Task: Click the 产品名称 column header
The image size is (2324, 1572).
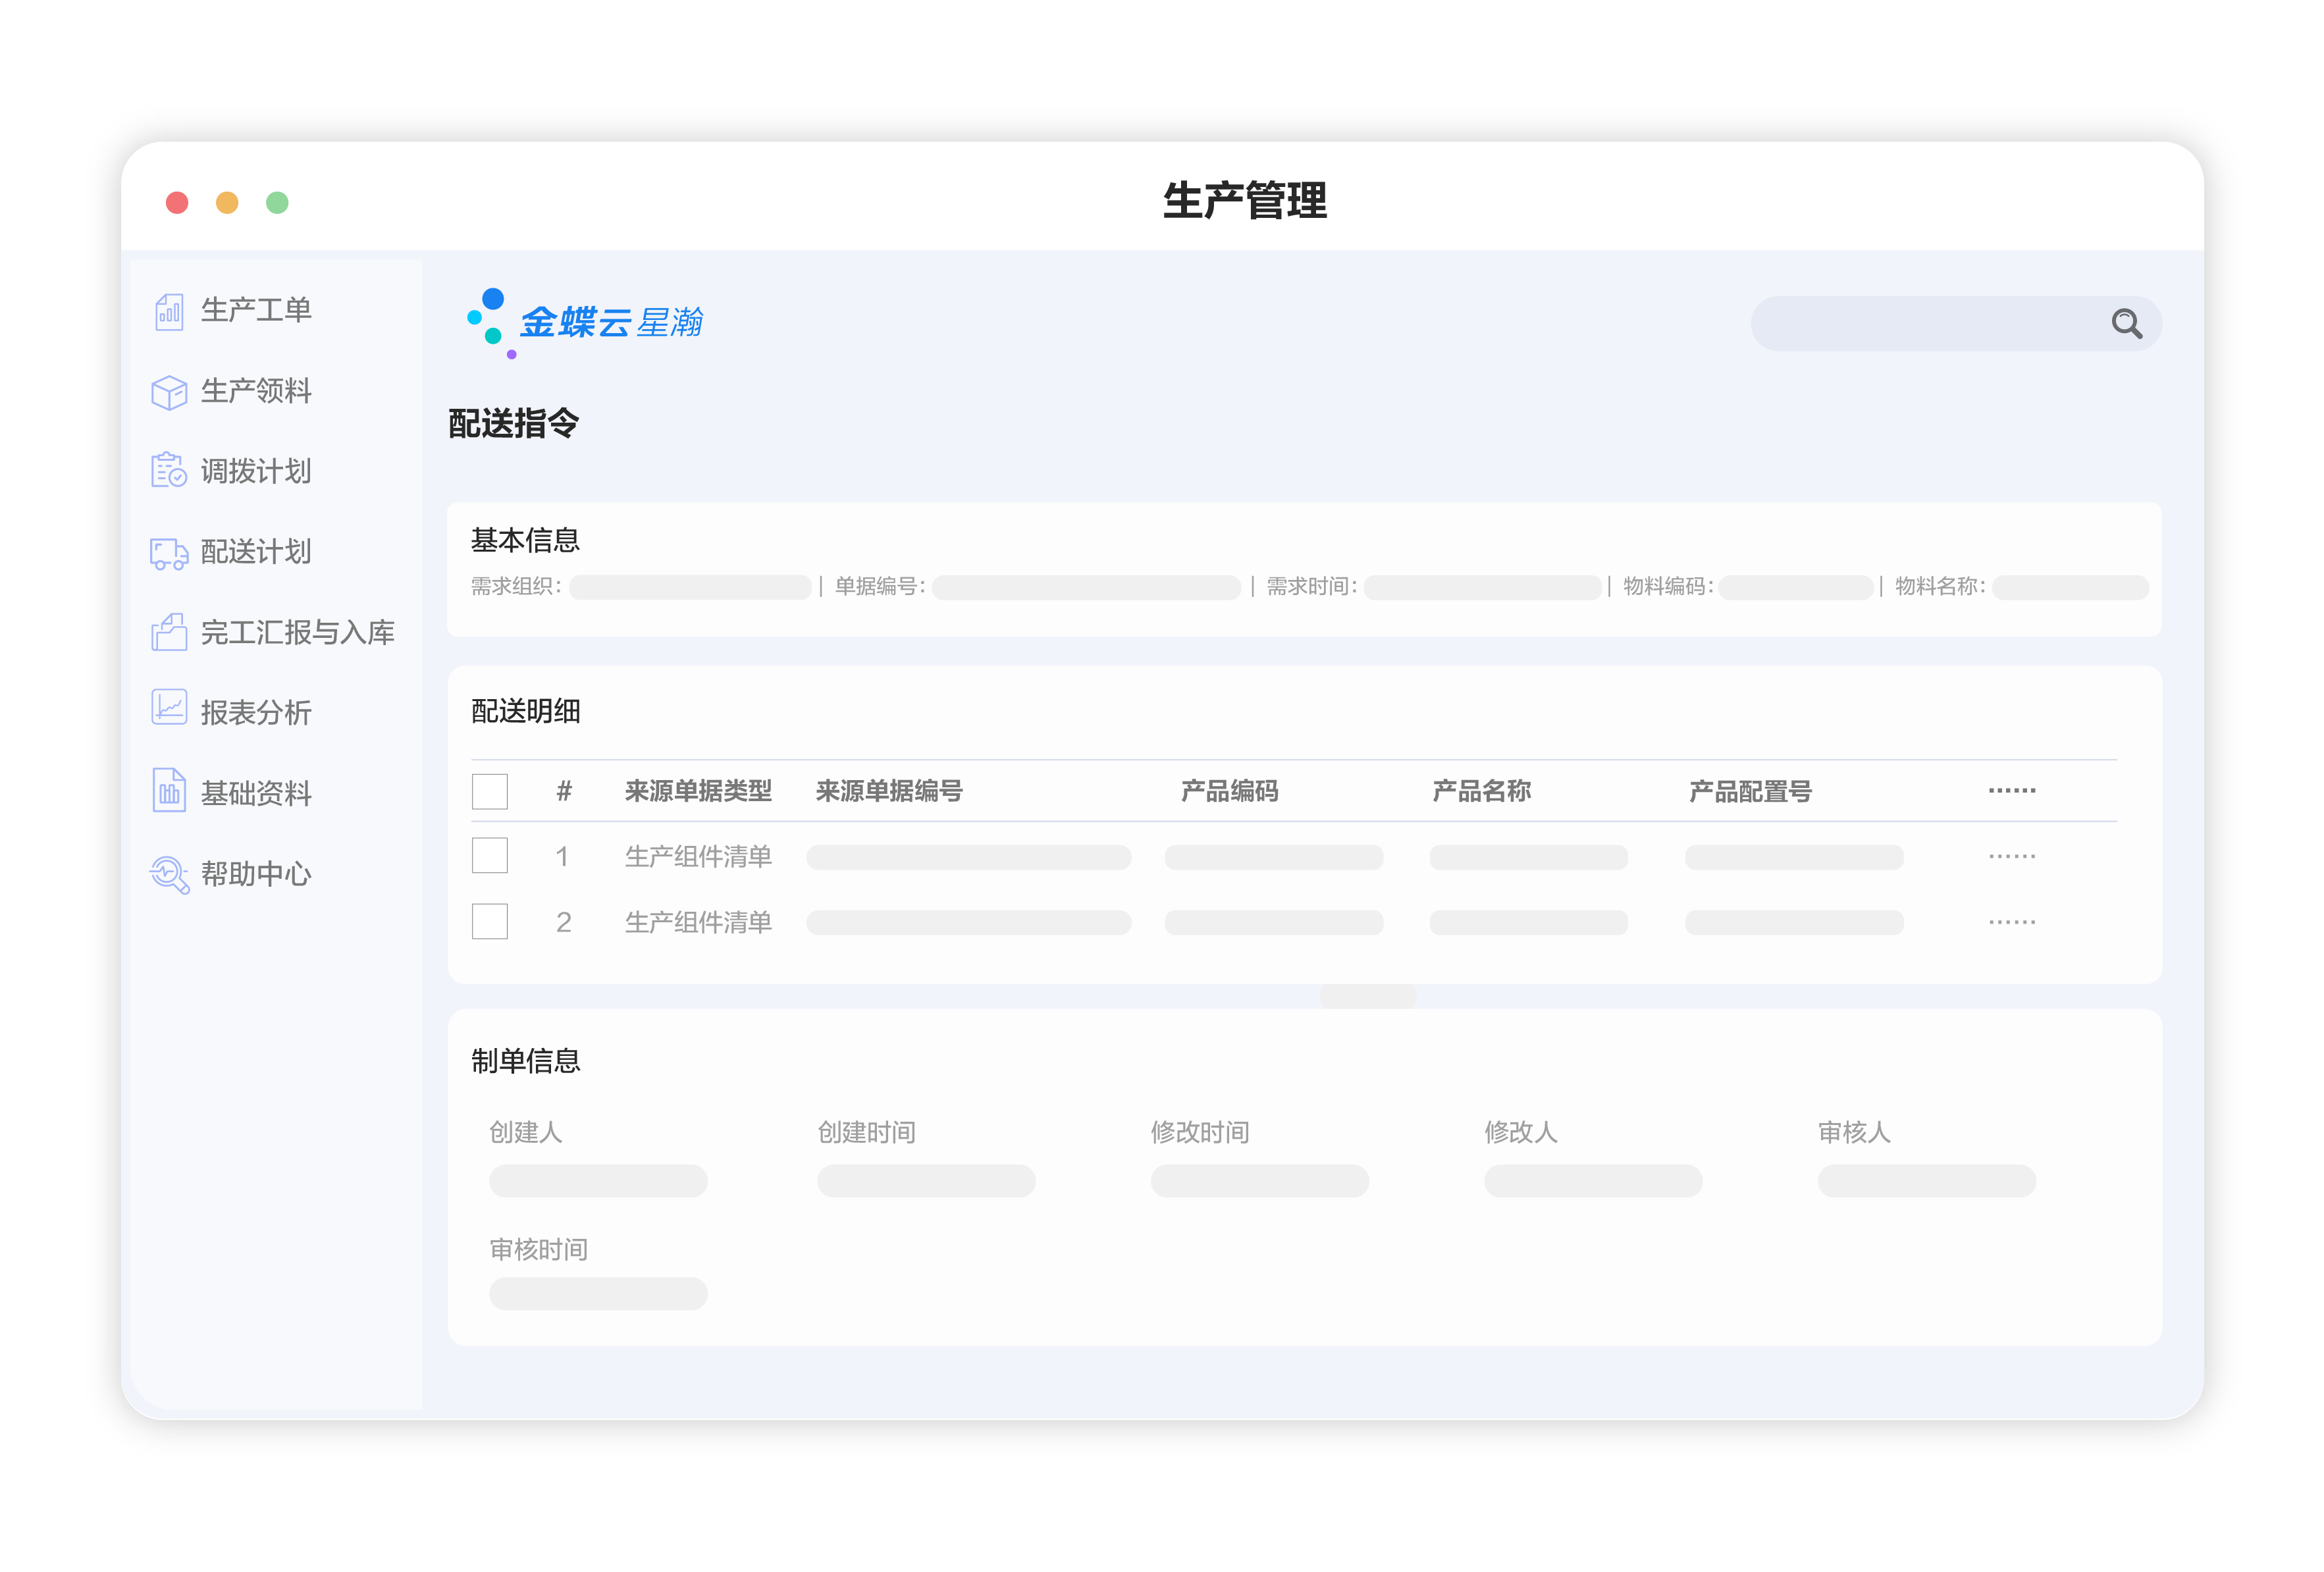Action: pos(1481,791)
